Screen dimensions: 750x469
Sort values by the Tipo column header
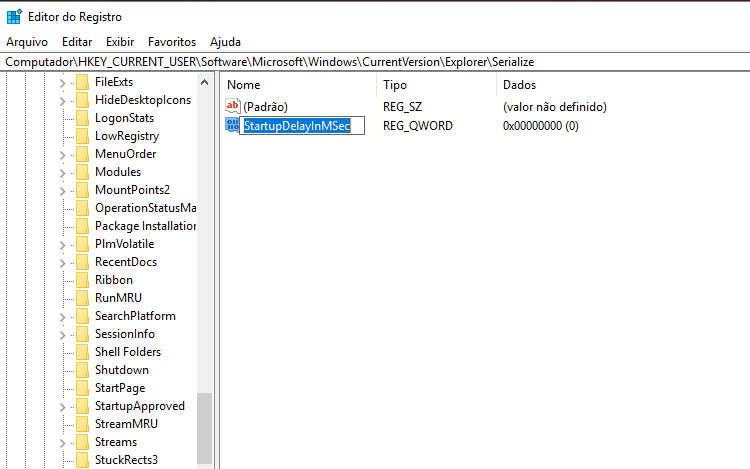tap(436, 85)
